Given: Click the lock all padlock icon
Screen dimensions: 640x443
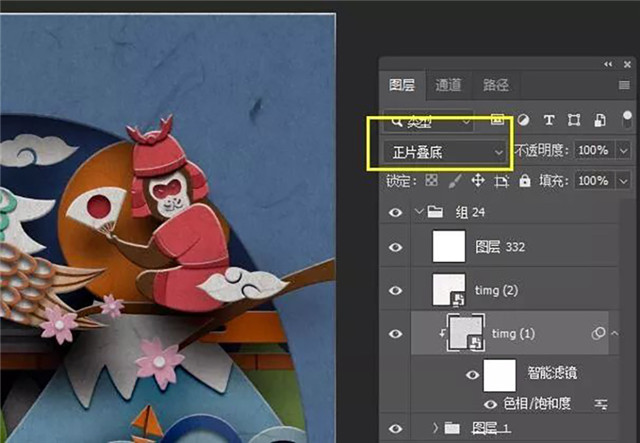Looking at the screenshot, I should click(x=523, y=181).
